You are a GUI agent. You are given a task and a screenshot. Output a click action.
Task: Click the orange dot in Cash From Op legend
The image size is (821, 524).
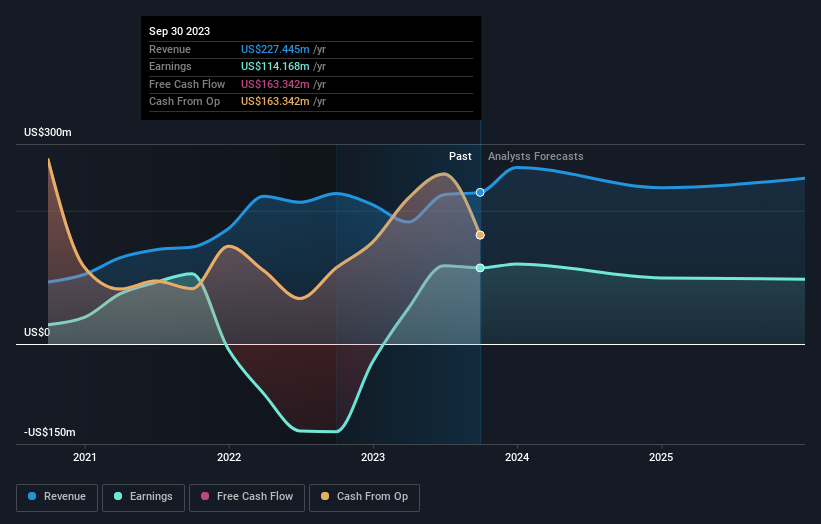point(325,496)
